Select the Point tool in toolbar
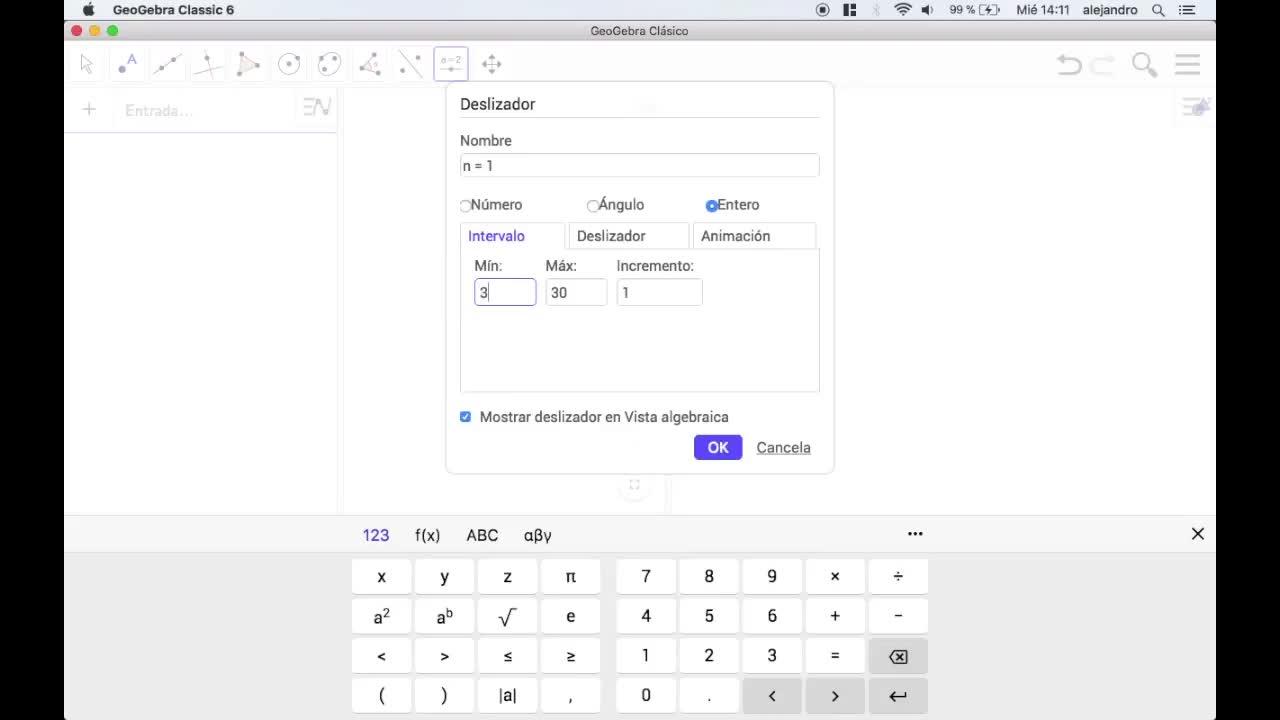1280x720 pixels. tap(127, 64)
